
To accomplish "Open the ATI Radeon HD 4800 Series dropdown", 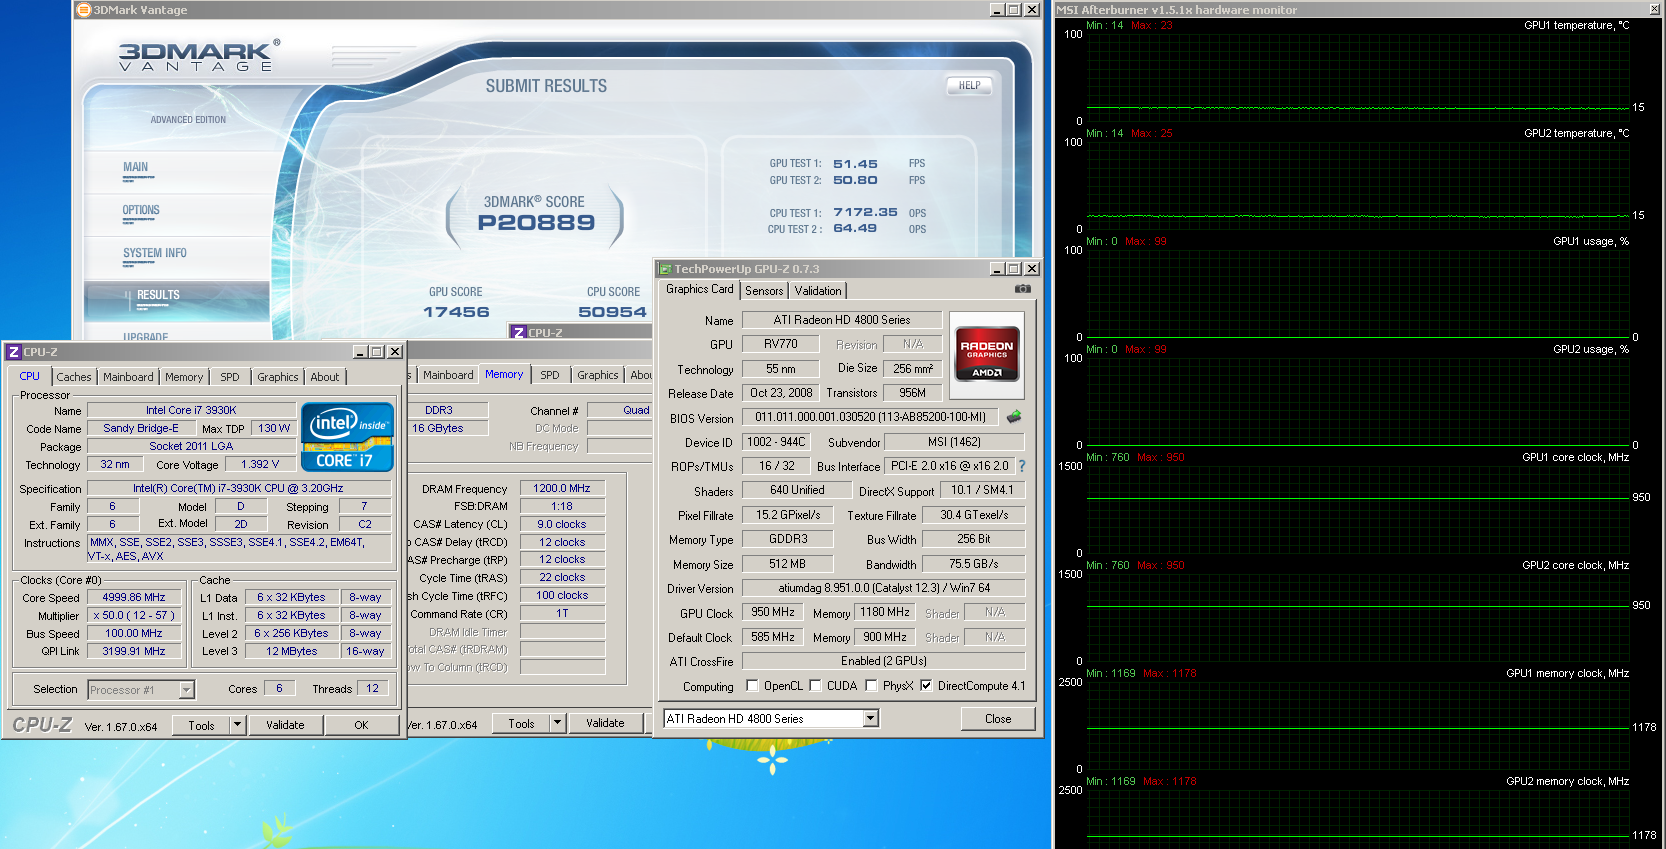I will 871,719.
